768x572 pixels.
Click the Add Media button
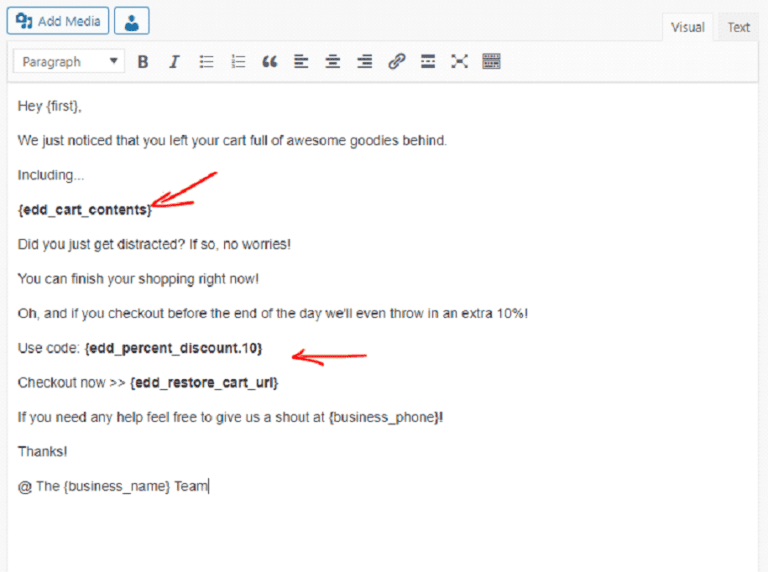[58, 21]
